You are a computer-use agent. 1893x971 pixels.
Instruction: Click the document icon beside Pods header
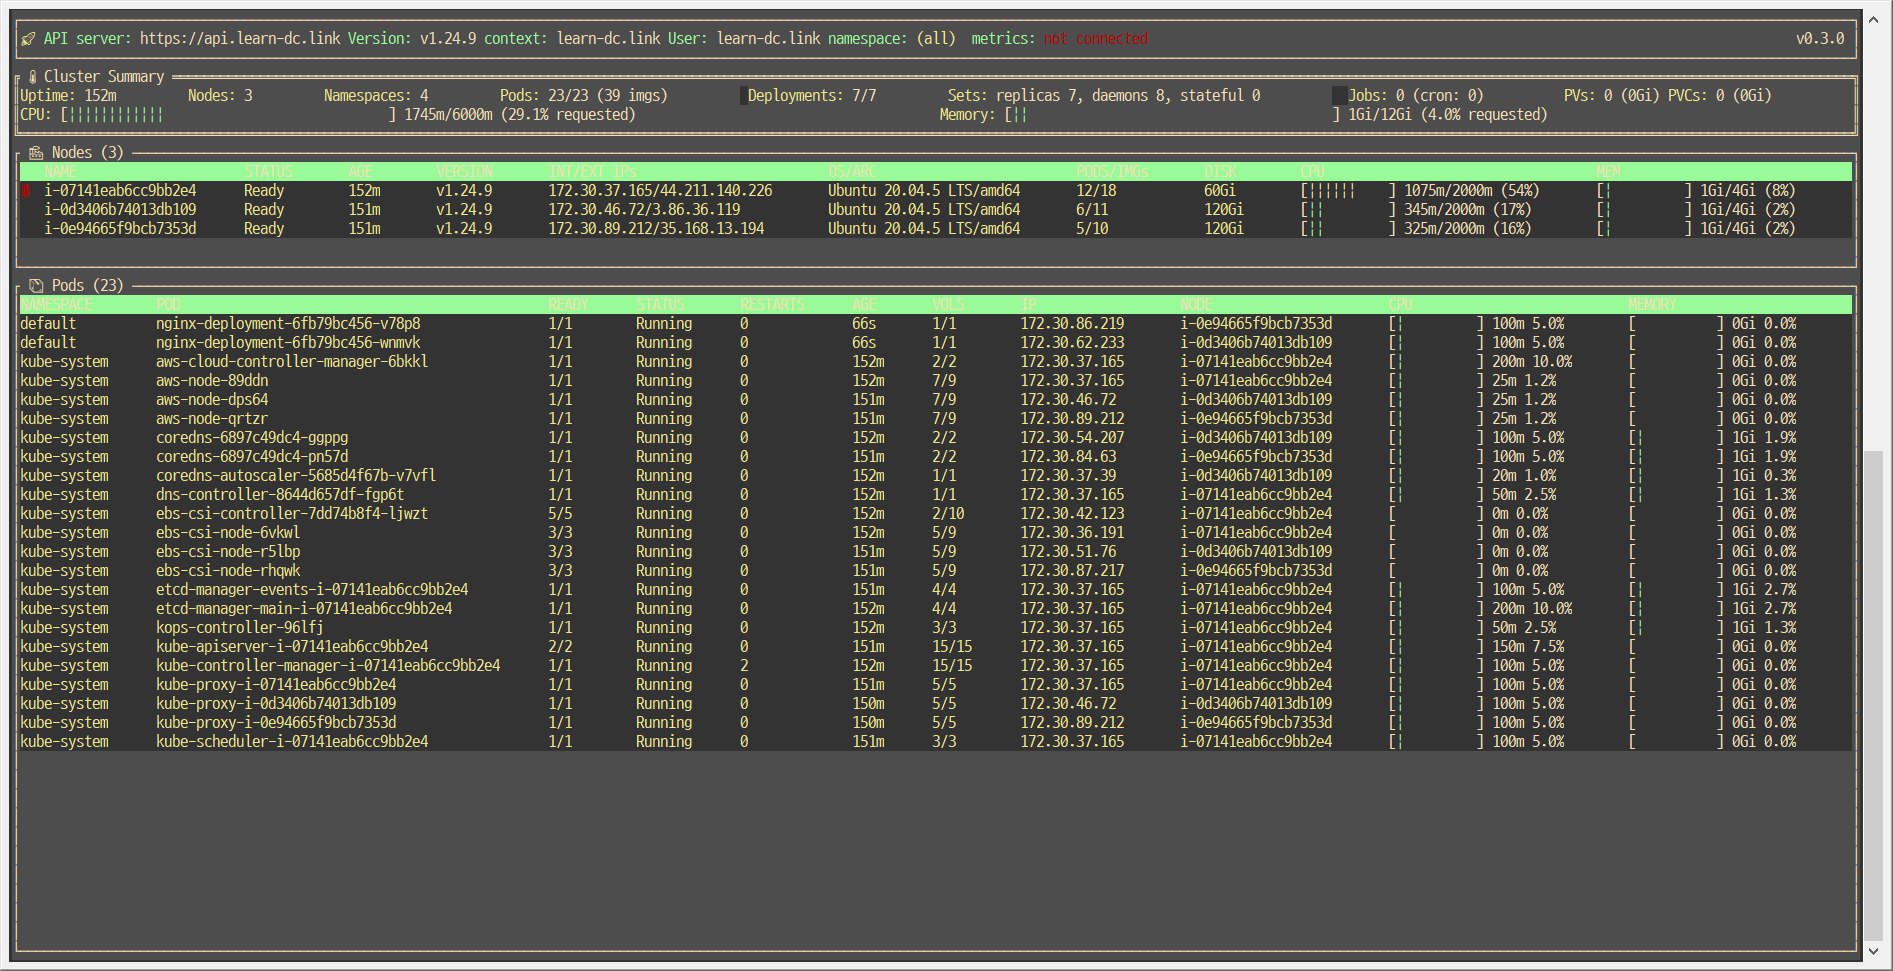37,285
